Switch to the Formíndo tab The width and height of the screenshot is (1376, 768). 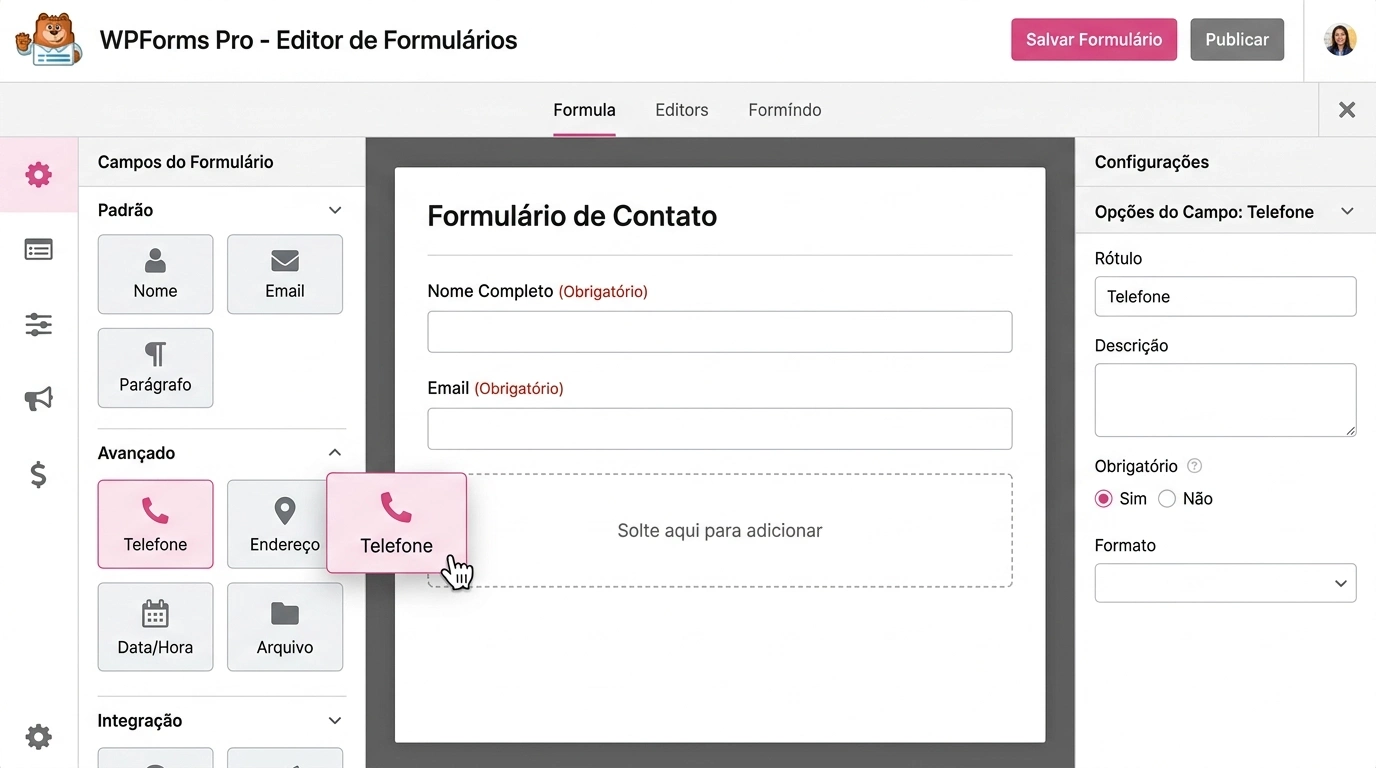[x=785, y=110]
